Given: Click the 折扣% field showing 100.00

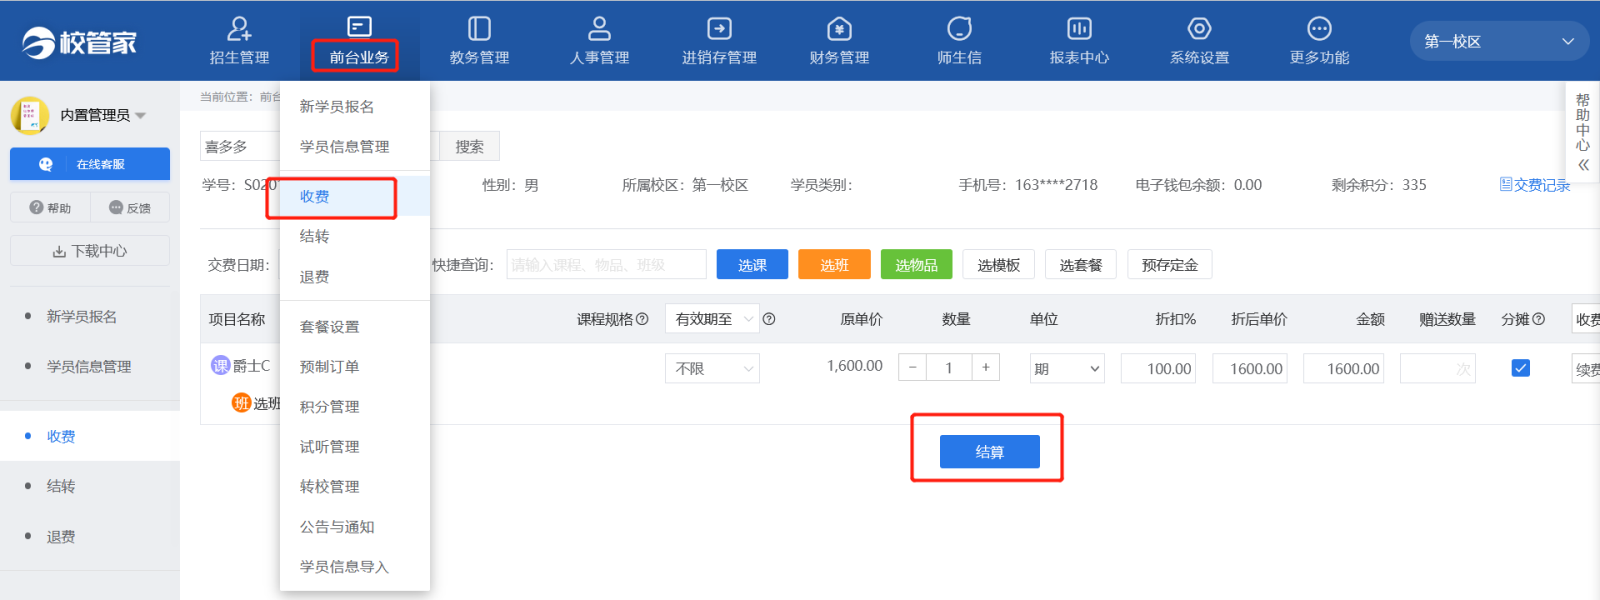Looking at the screenshot, I should [x=1158, y=369].
